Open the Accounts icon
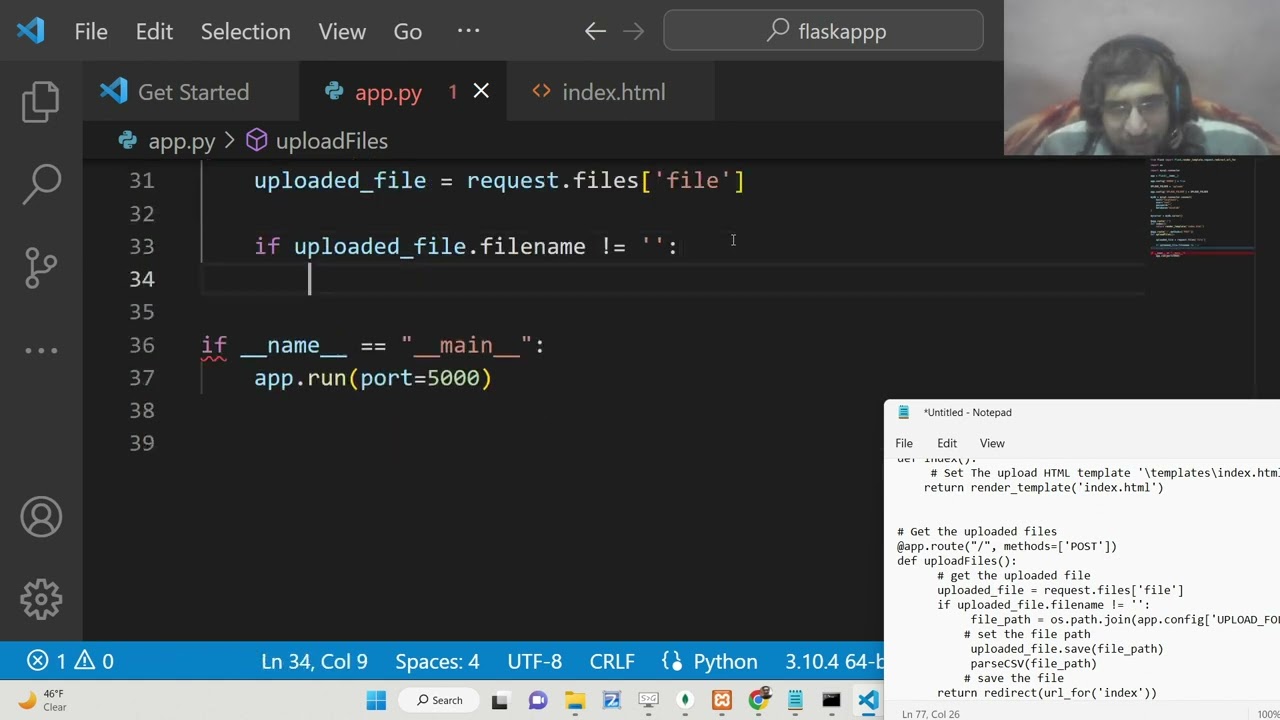The width and height of the screenshot is (1280, 720). [41, 517]
